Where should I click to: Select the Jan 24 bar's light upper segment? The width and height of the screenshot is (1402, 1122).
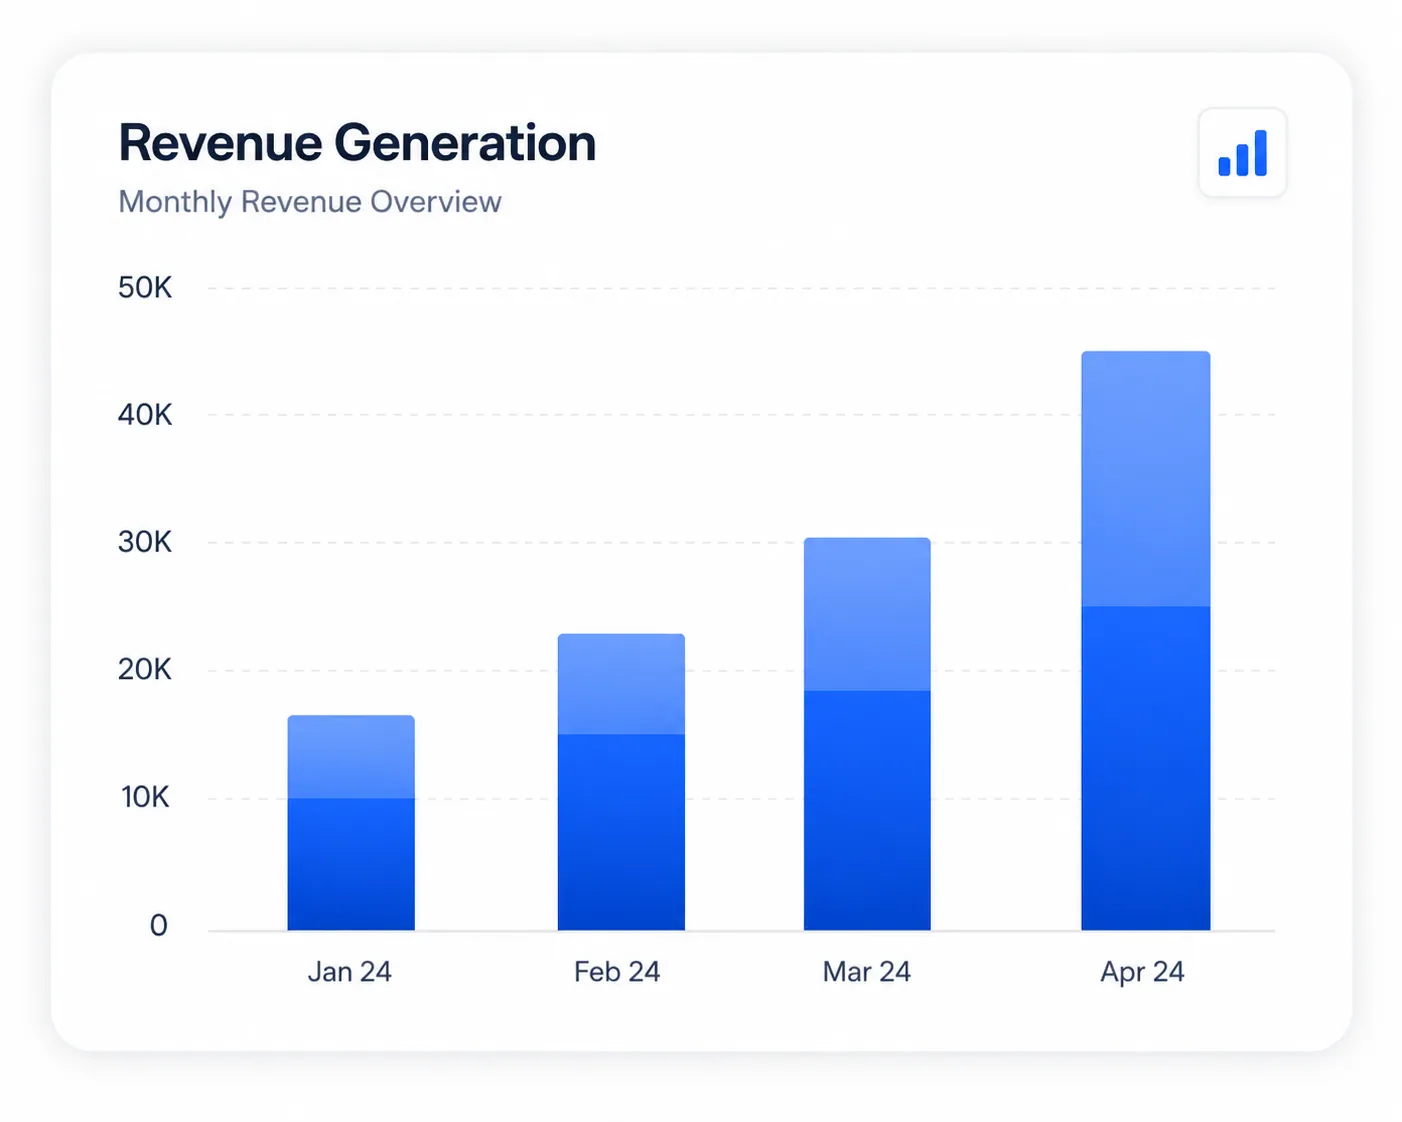pyautogui.click(x=351, y=757)
